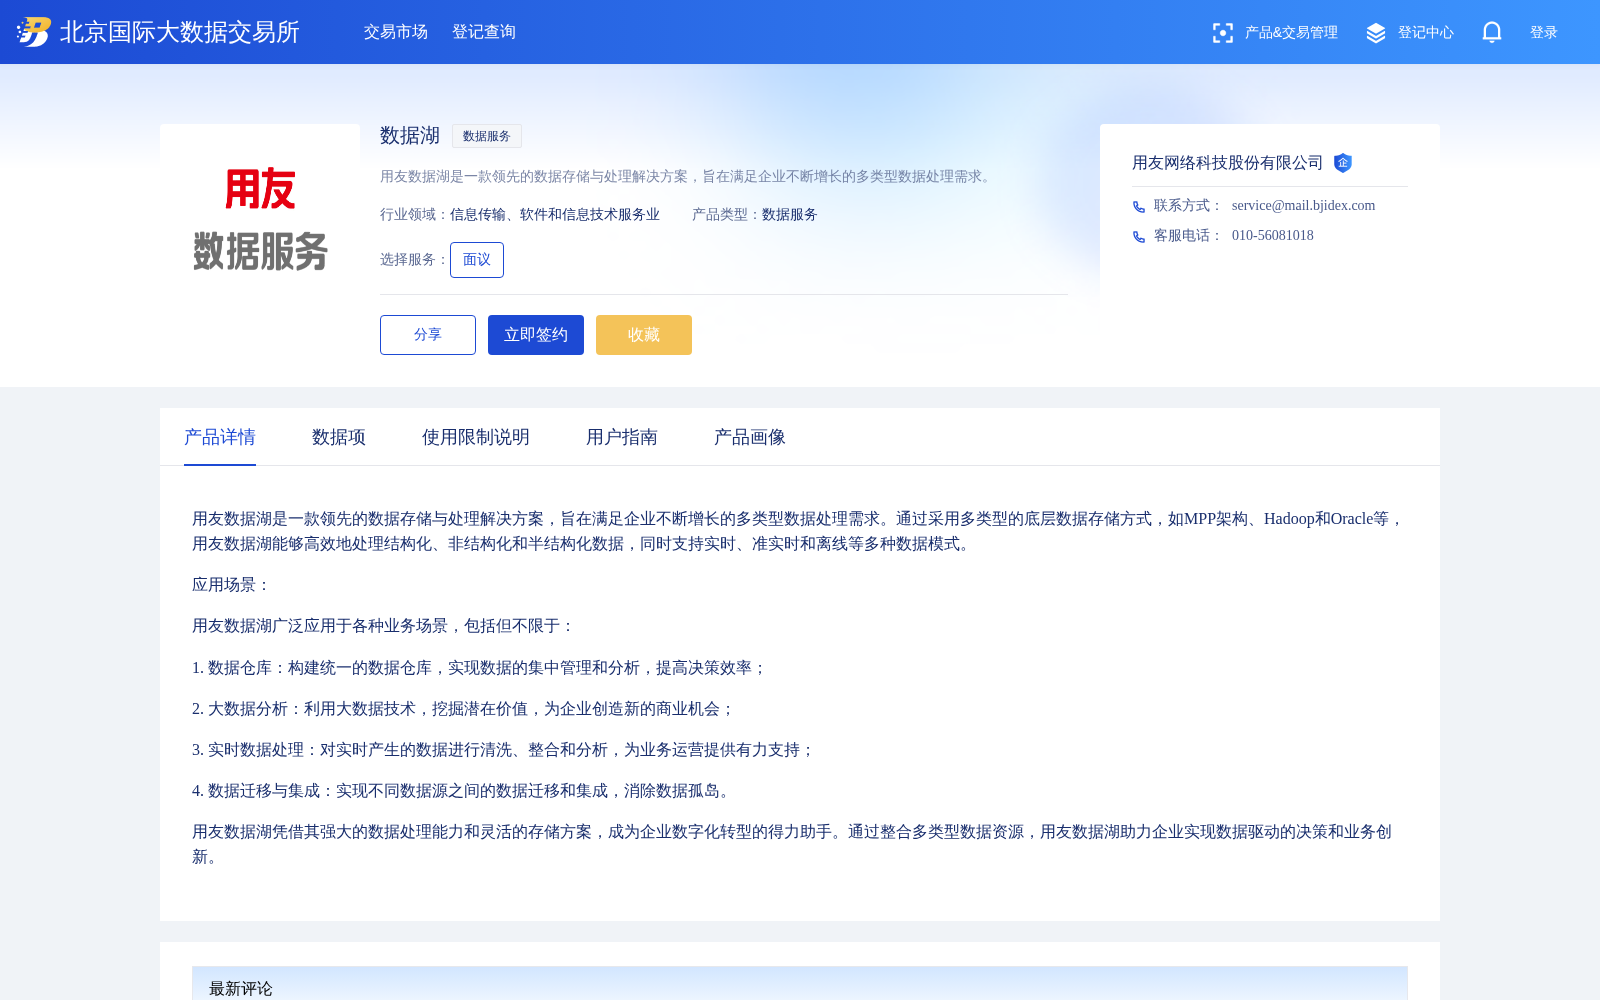
Task: Click the 分享 button
Action: [x=428, y=335]
